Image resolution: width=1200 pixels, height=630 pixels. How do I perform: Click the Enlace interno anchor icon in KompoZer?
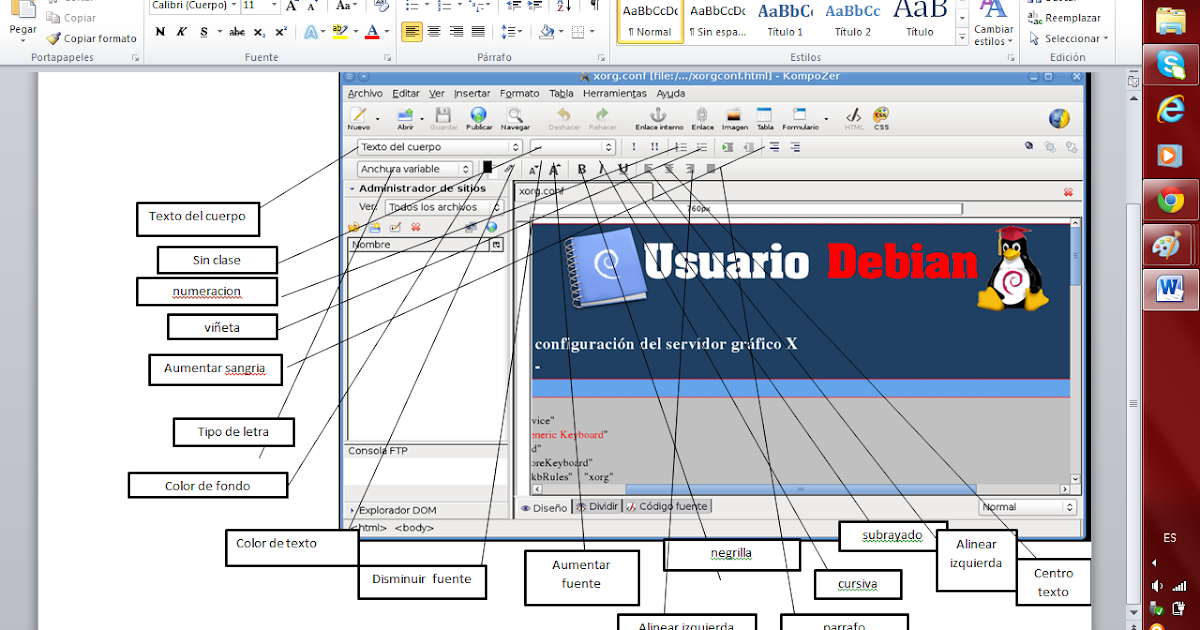pos(658,119)
